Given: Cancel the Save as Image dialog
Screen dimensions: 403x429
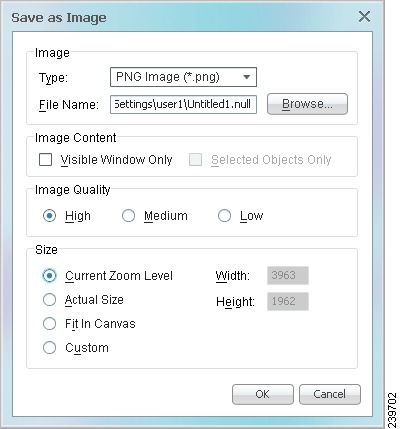Looking at the screenshot, I should [x=330, y=394].
